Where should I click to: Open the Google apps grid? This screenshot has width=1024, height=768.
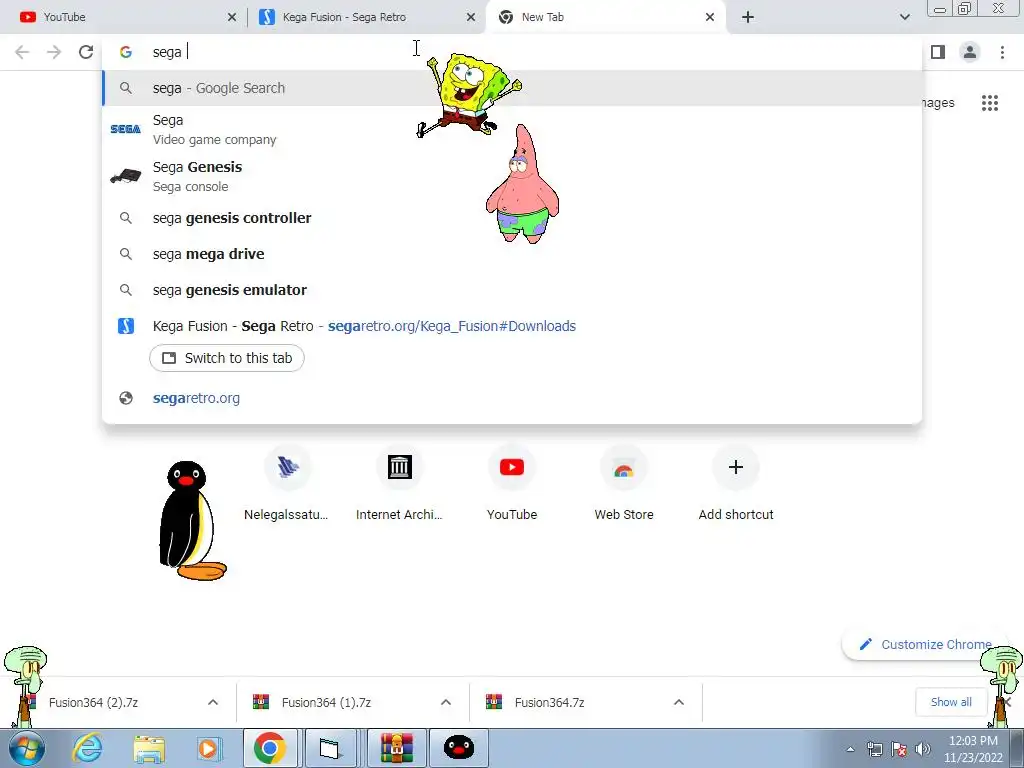(990, 103)
